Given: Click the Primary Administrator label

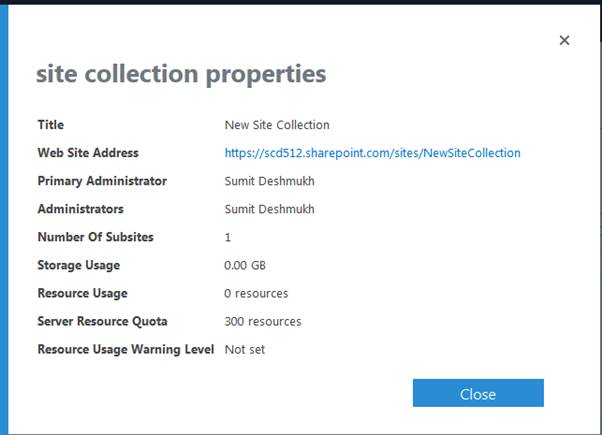Looking at the screenshot, I should (x=102, y=181).
